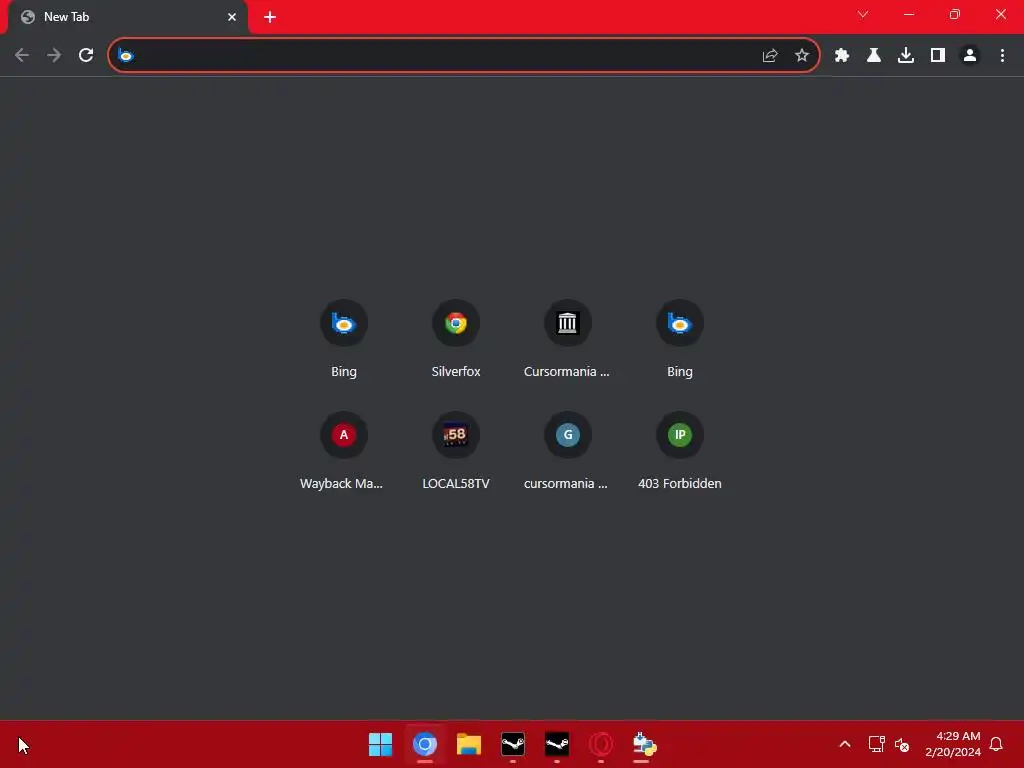Image resolution: width=1024 pixels, height=768 pixels.
Task: Toggle the side panel icon
Action: click(938, 56)
